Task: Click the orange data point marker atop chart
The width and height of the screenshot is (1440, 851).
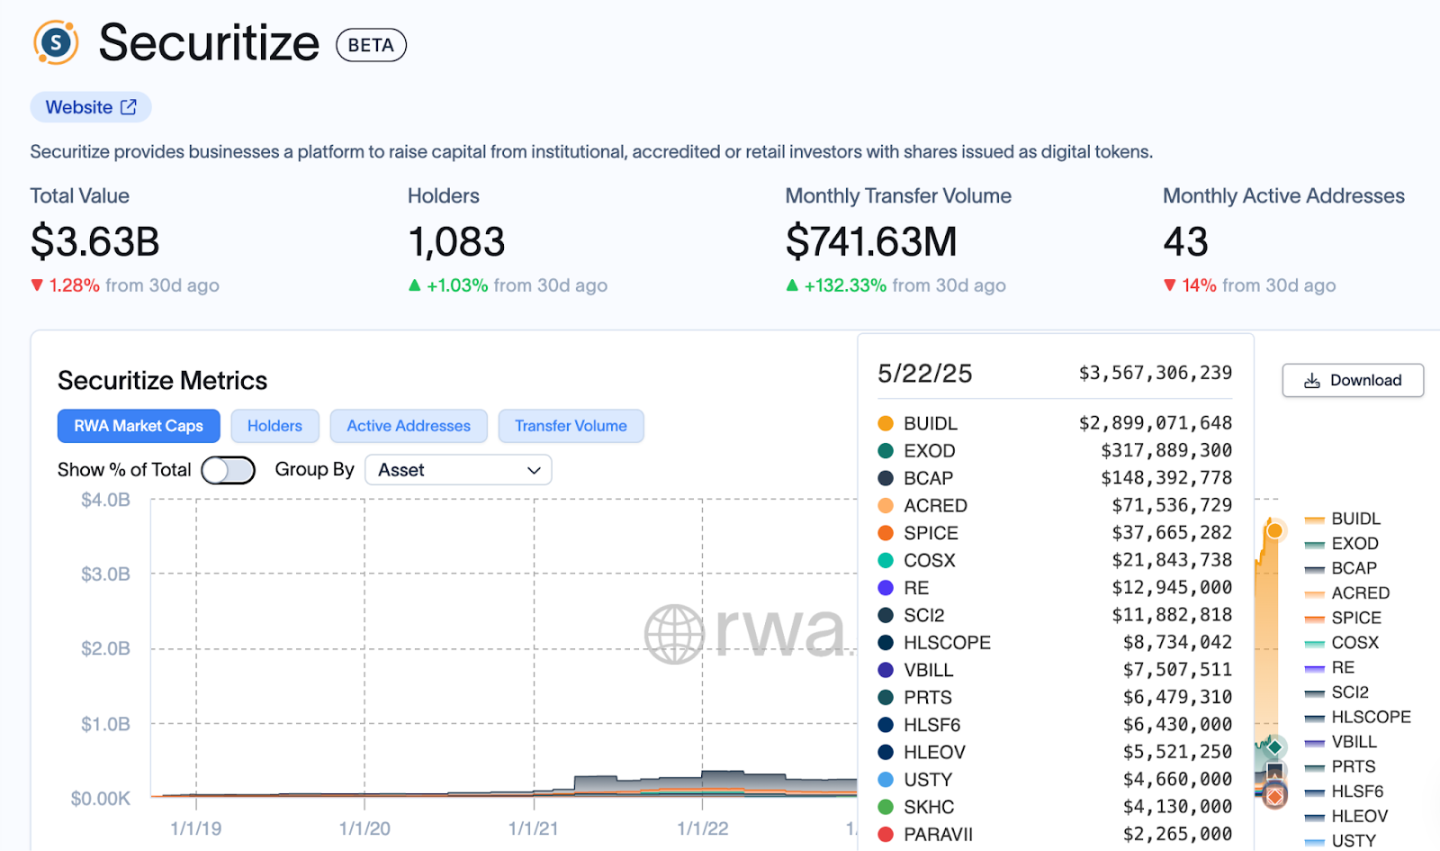Action: (1274, 530)
